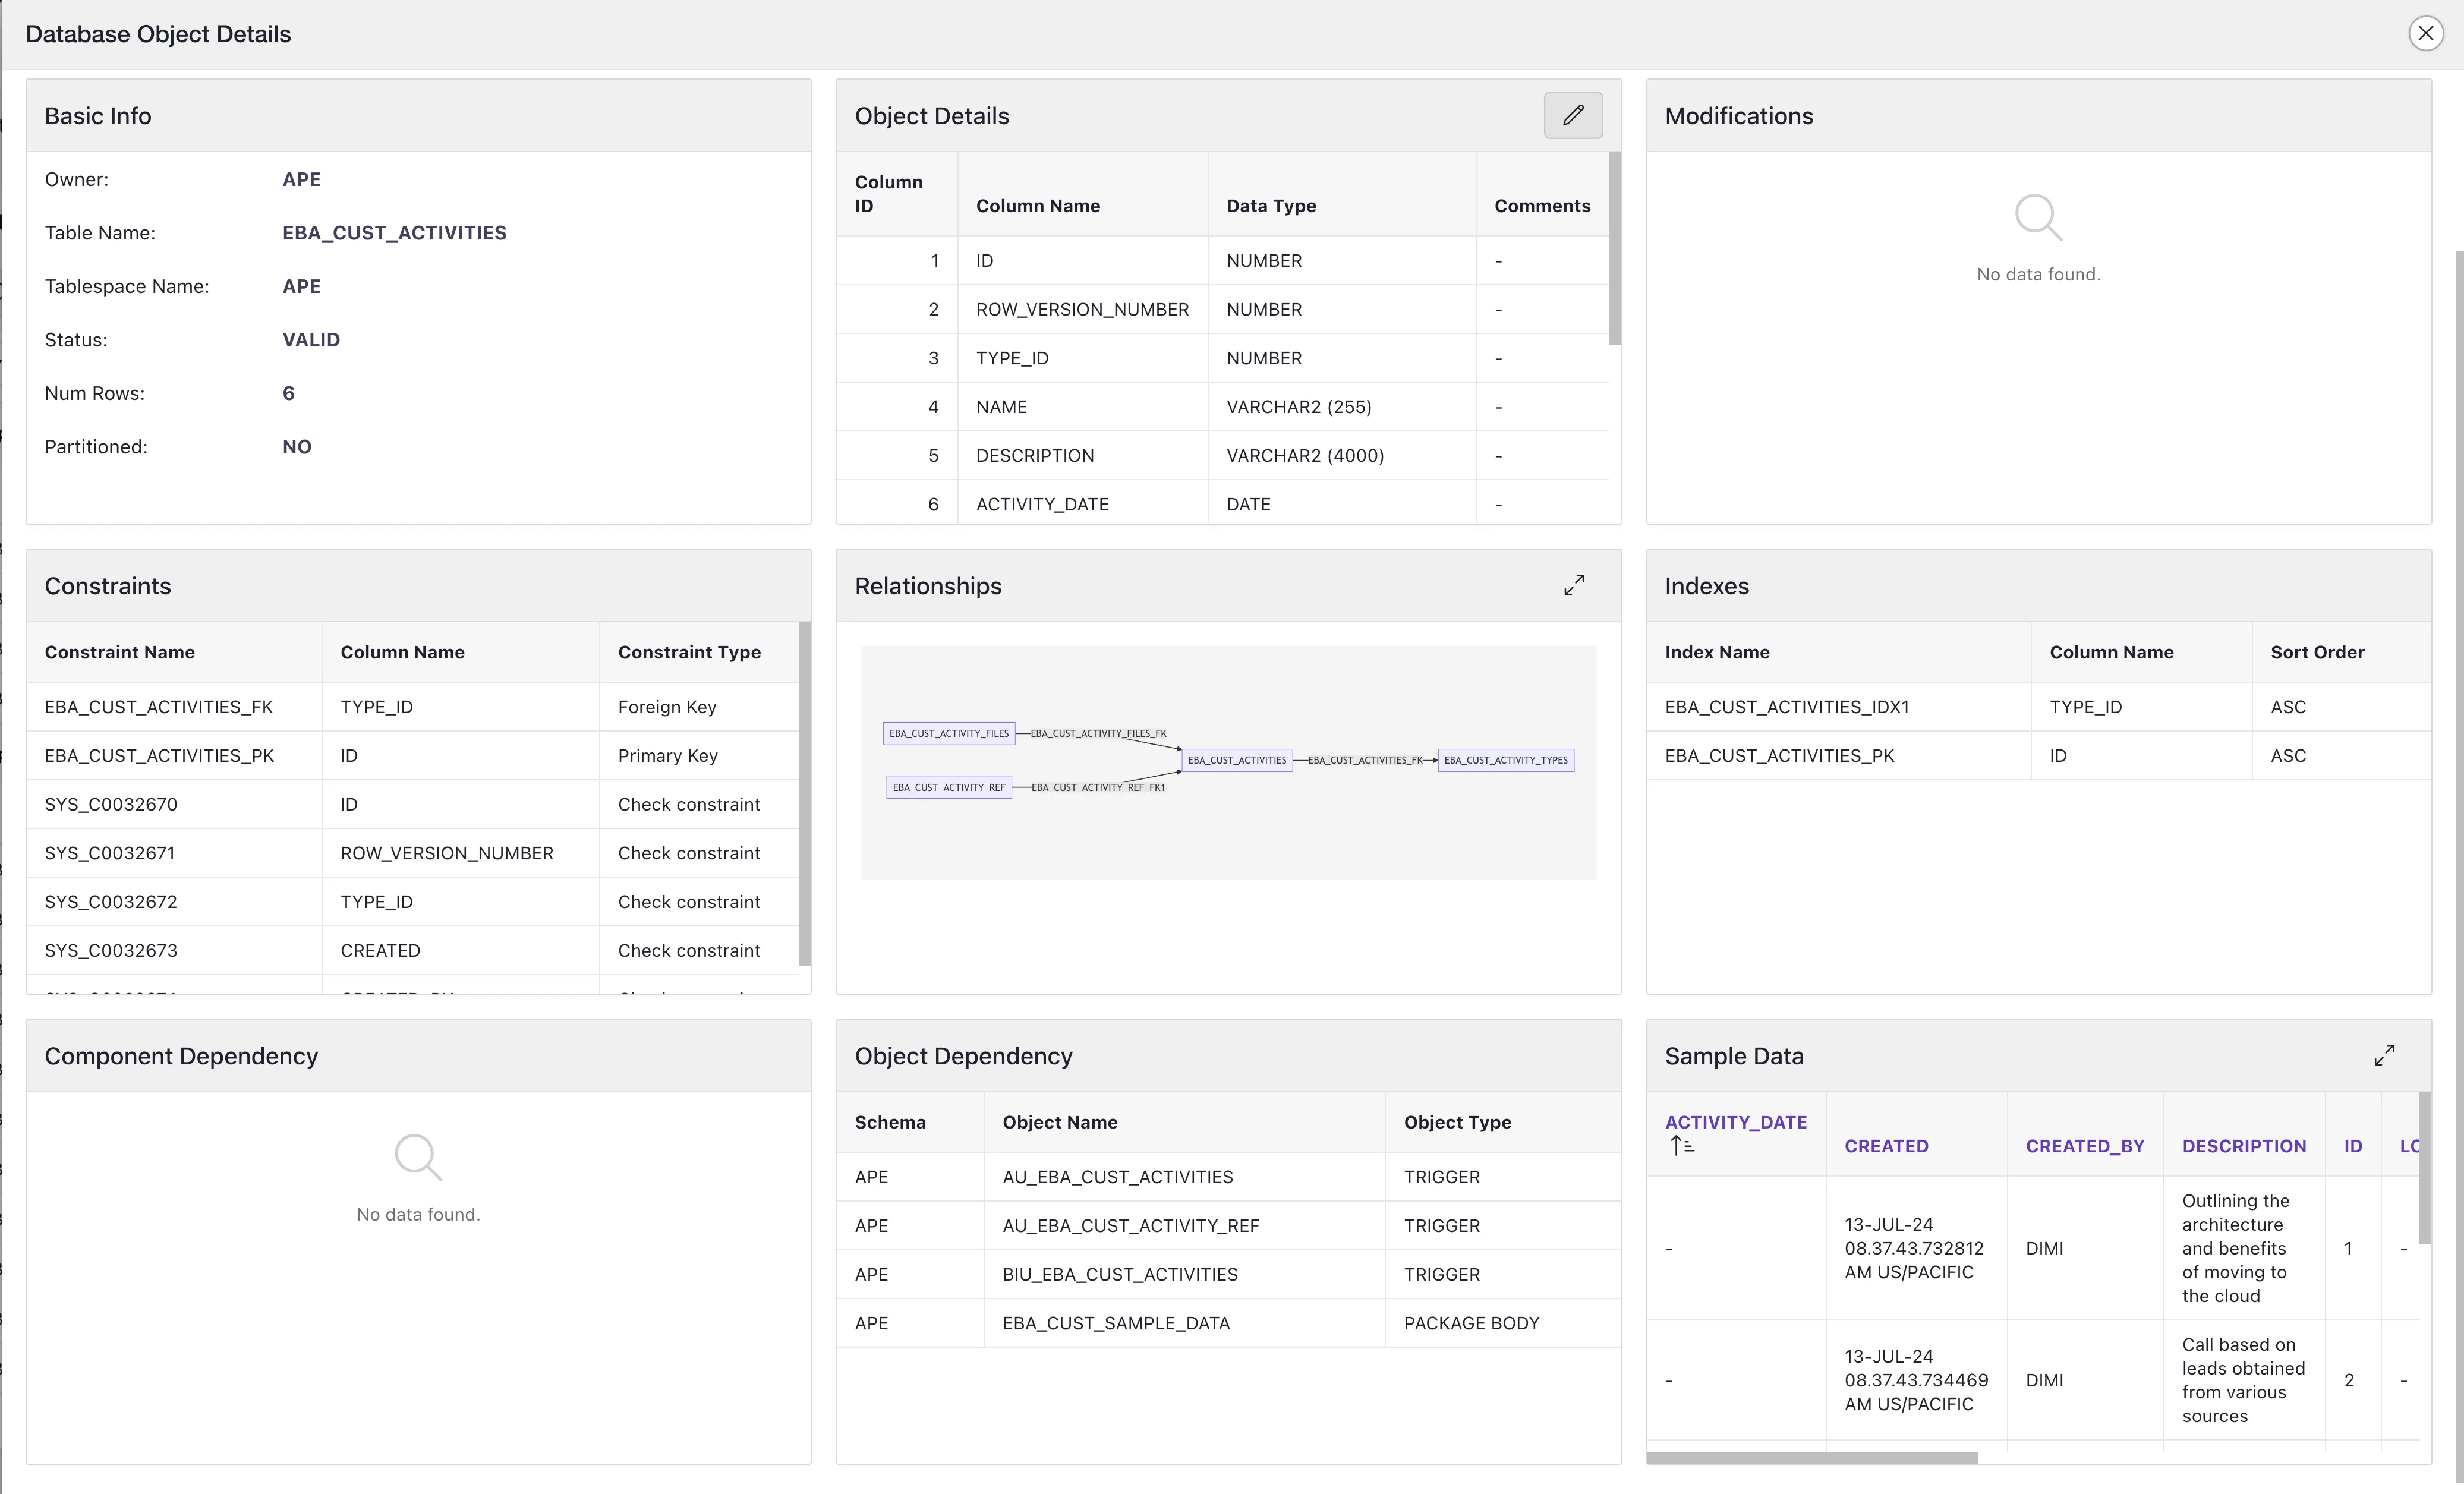Sort by the Constraint Name header
2464x1494 pixels.
point(119,652)
